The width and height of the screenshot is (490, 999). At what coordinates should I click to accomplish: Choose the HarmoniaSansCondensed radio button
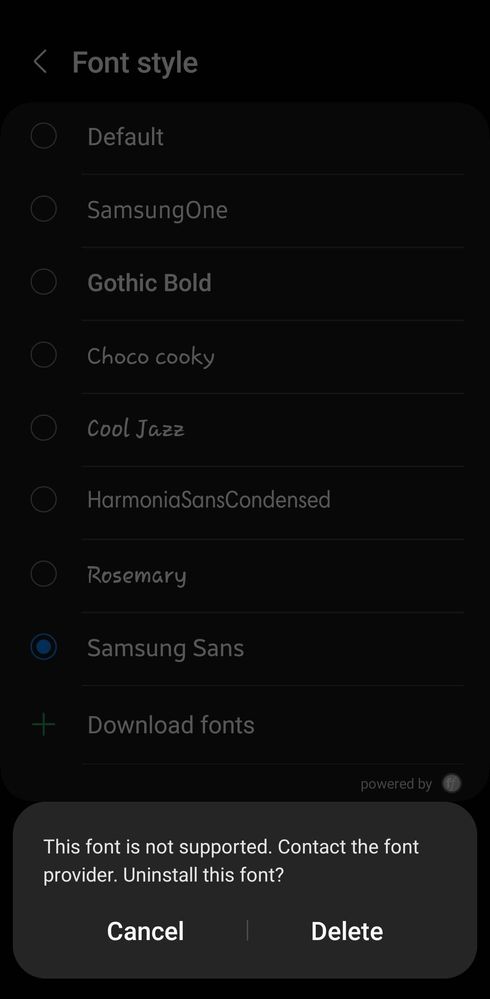point(43,500)
